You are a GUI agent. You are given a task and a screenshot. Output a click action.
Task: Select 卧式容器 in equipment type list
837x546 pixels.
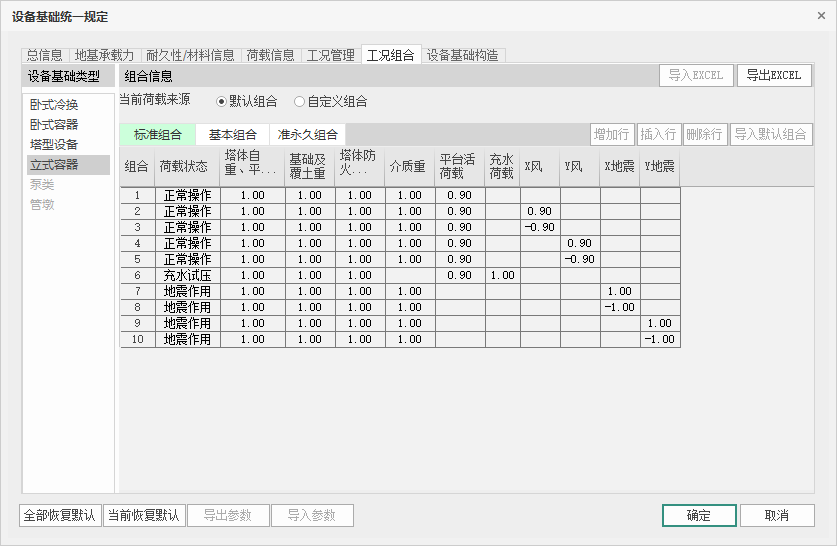(68, 125)
